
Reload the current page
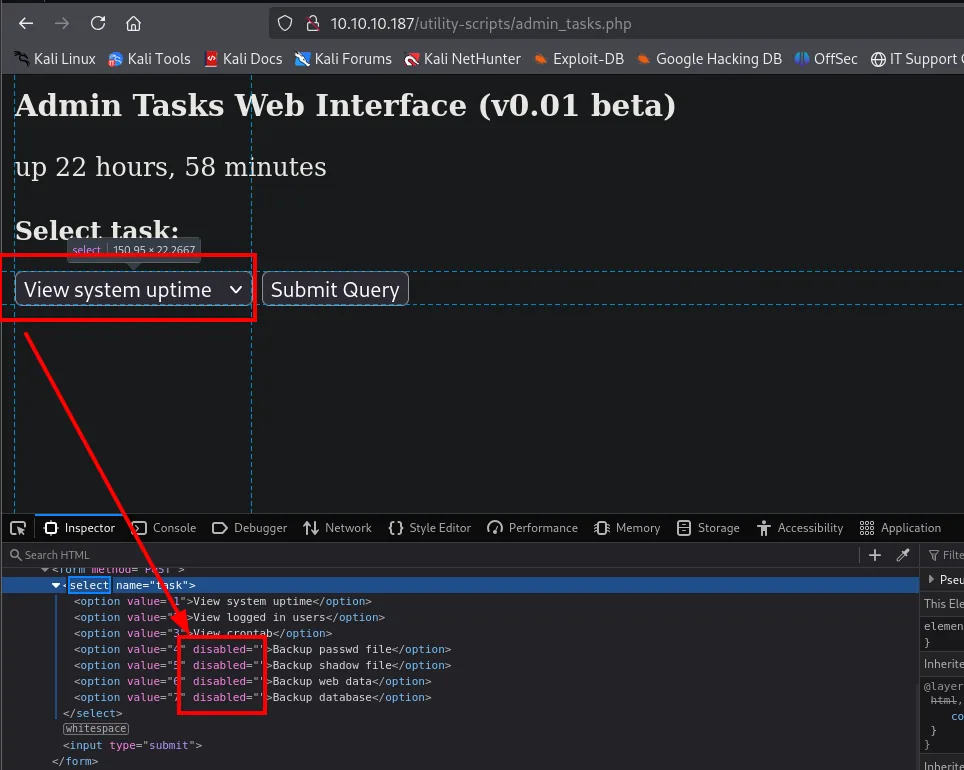(x=98, y=23)
